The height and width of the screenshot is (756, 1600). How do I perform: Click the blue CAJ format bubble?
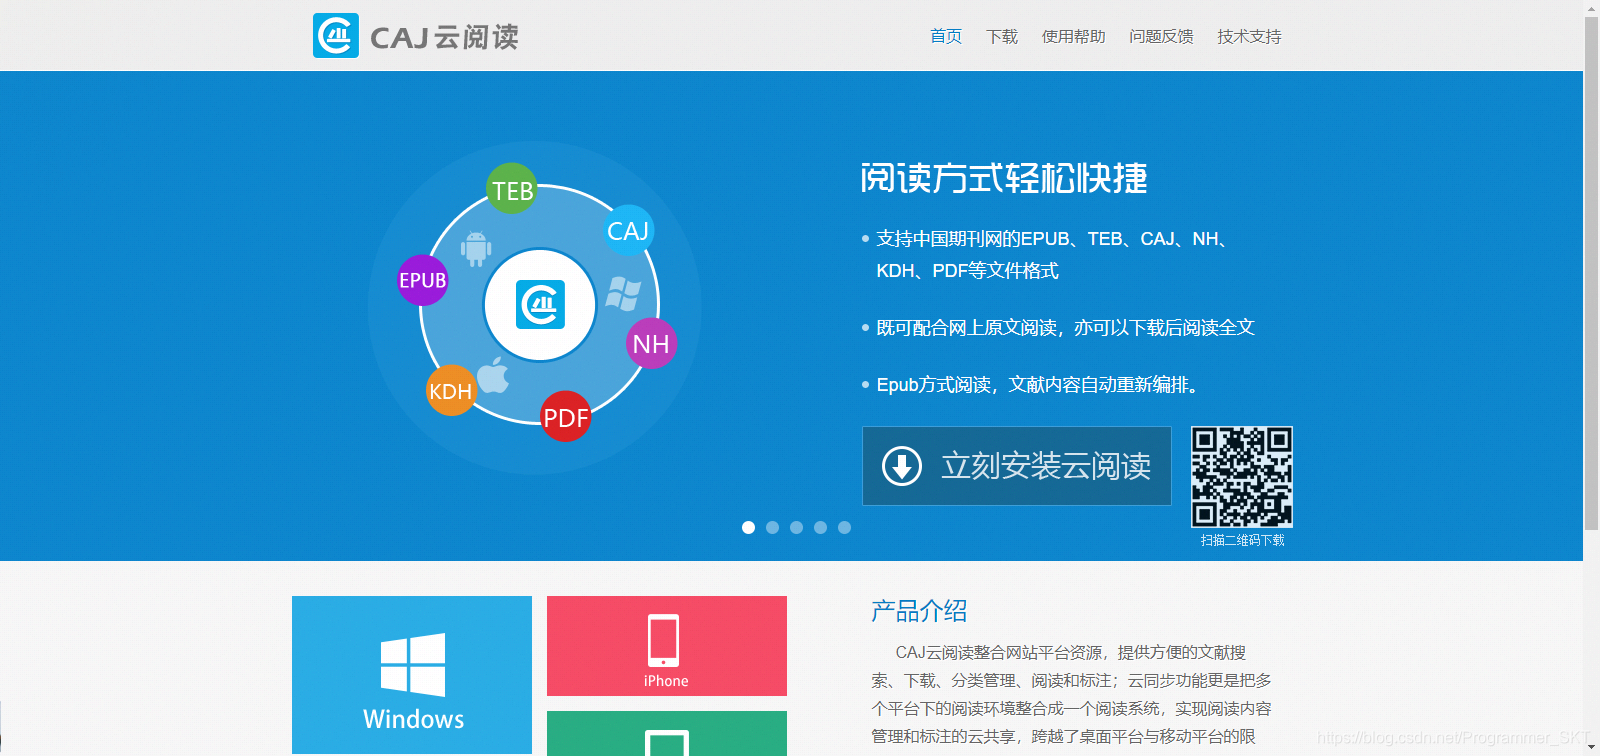click(x=628, y=231)
